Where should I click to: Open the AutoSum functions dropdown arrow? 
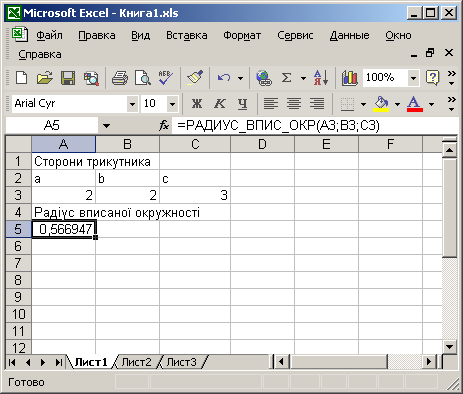(x=303, y=78)
